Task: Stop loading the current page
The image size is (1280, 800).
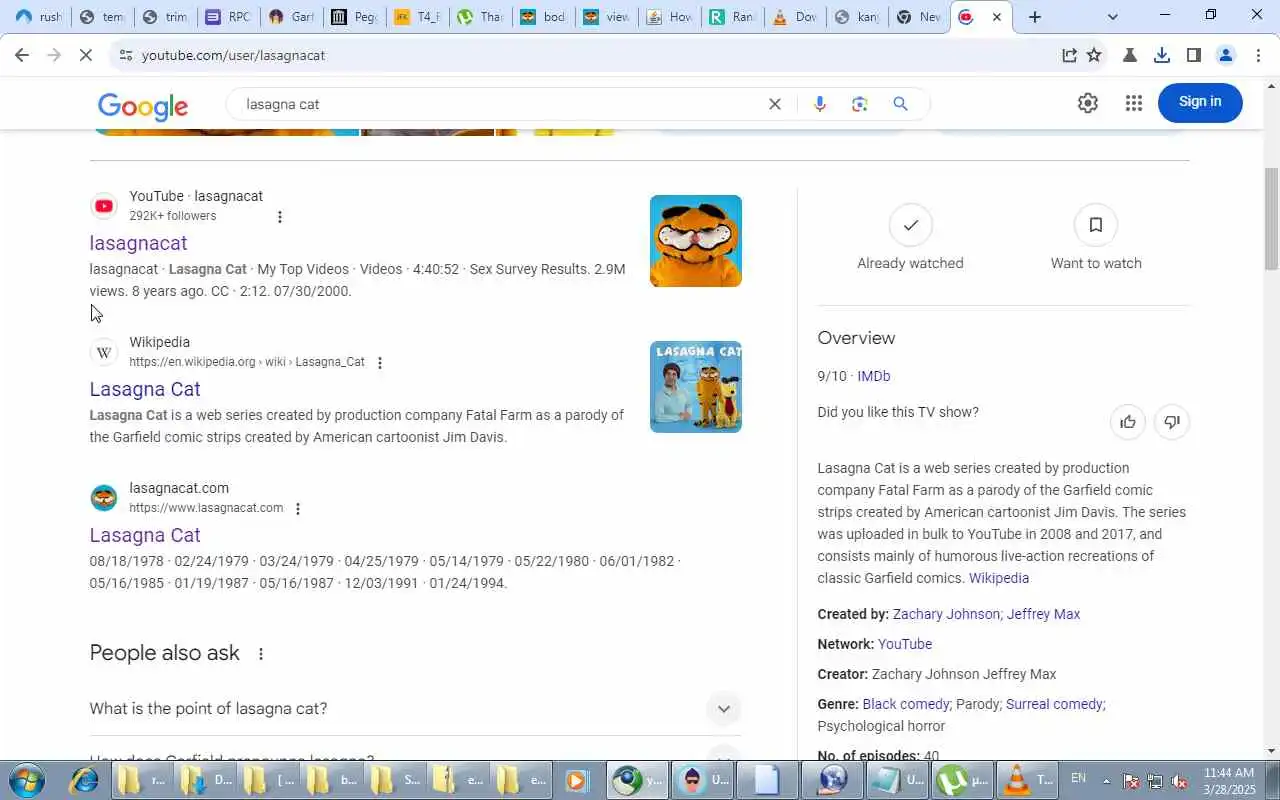Action: pos(86,55)
